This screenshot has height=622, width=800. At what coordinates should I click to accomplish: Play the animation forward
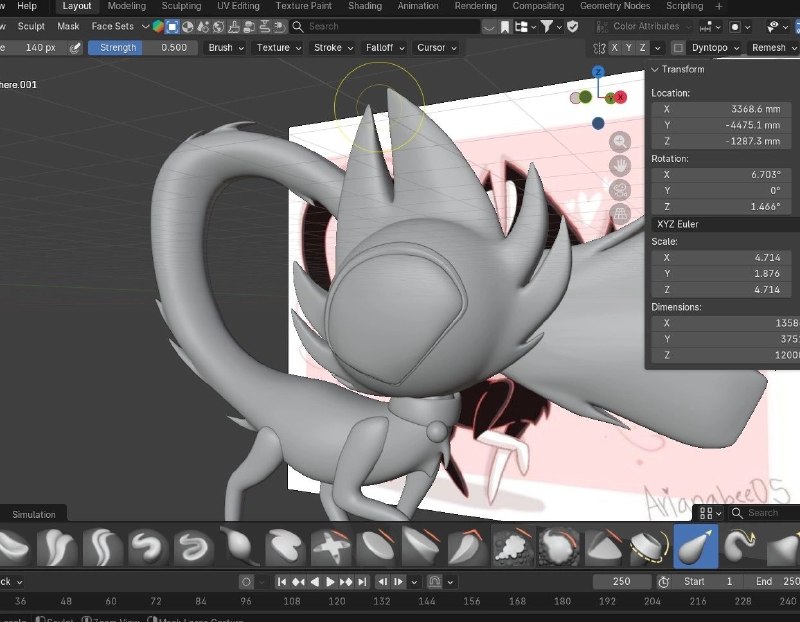click(330, 582)
